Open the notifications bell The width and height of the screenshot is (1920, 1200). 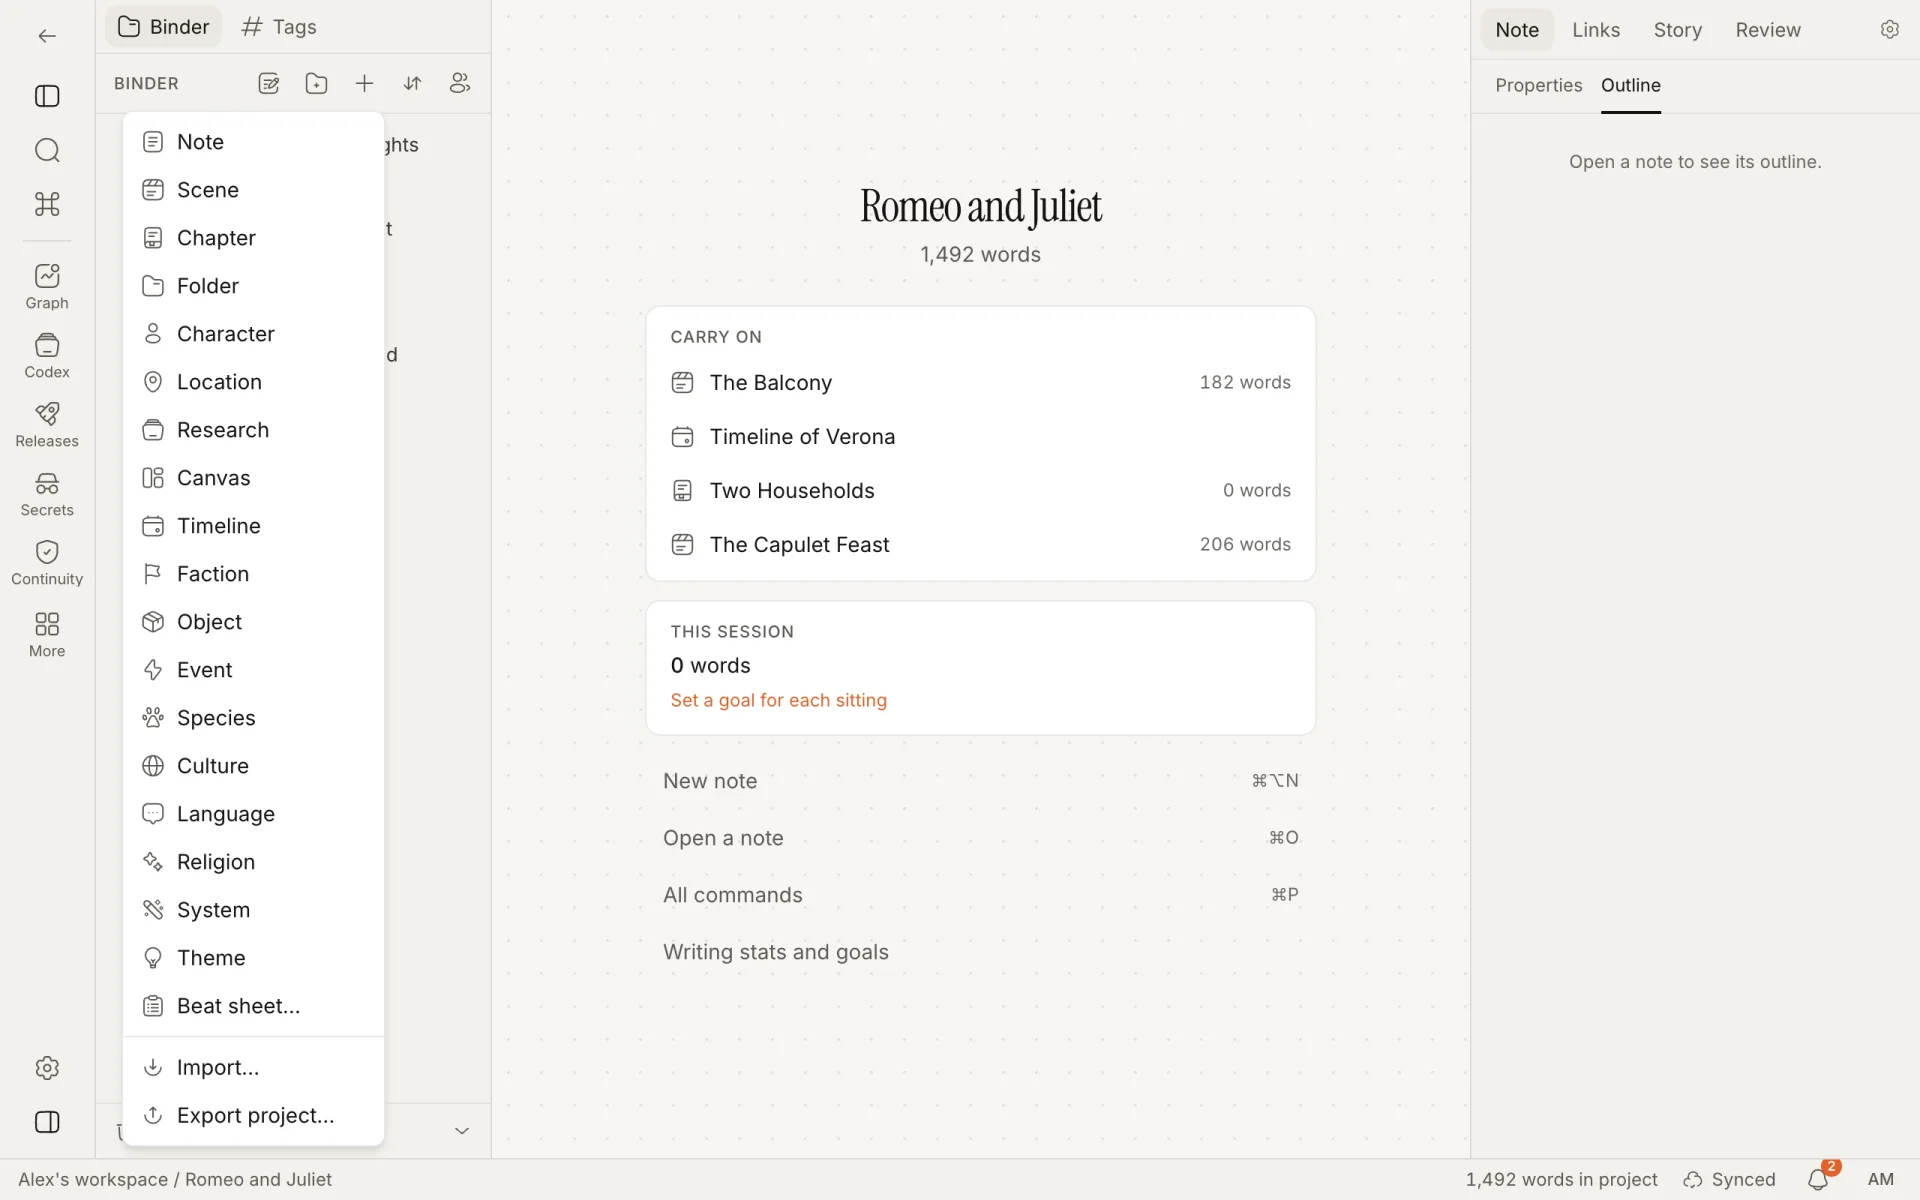tap(1818, 1180)
